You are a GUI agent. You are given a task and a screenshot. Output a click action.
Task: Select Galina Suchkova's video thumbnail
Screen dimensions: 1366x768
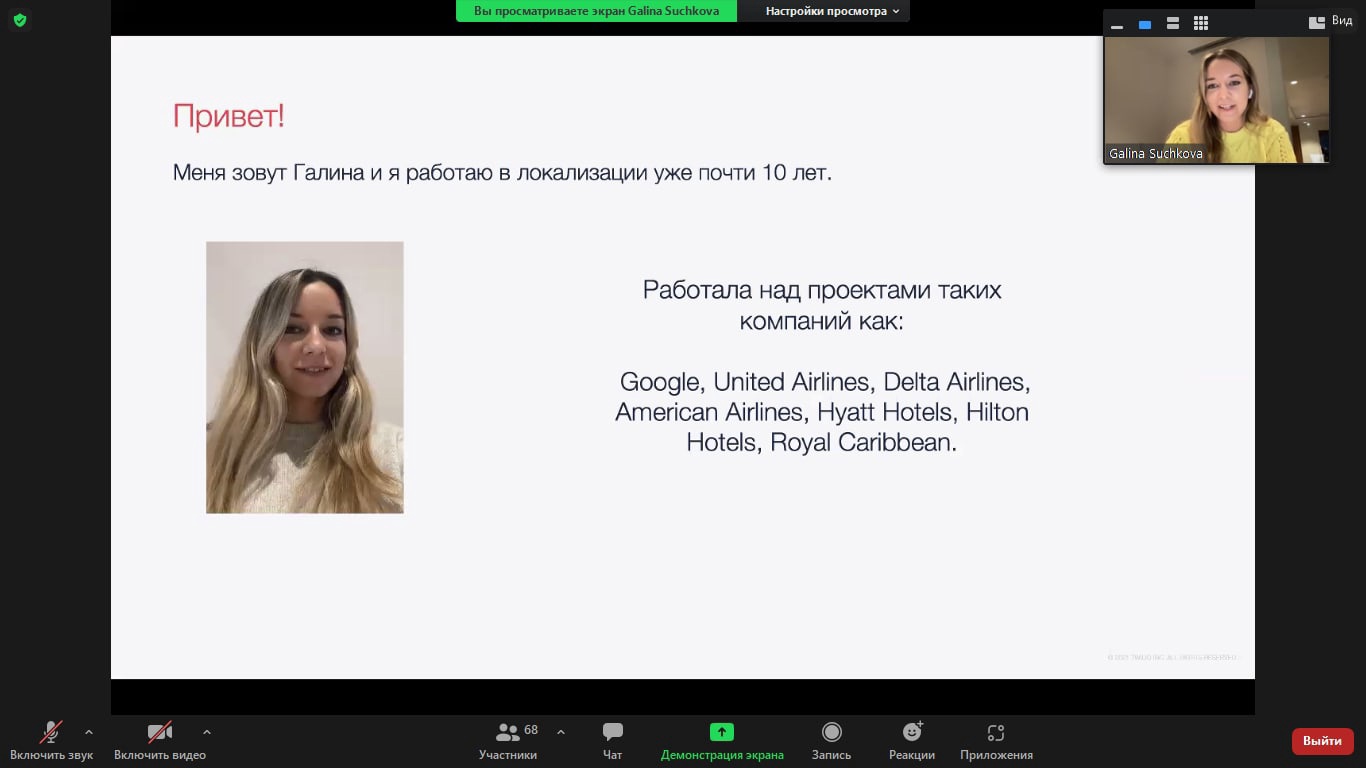[x=1216, y=99]
